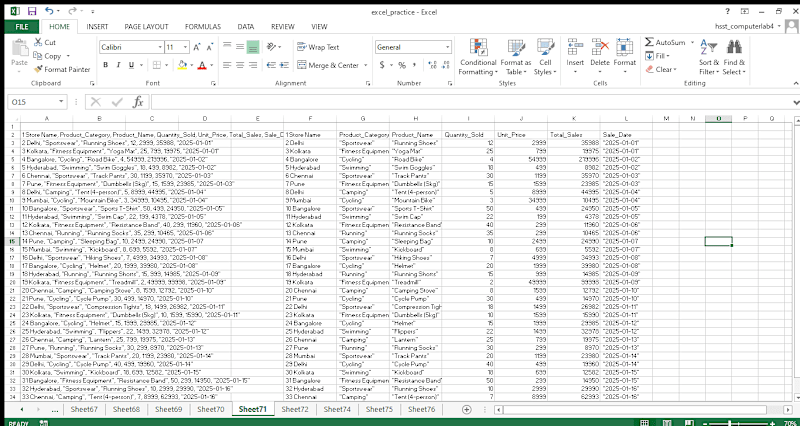Expand the AutoSum dropdown arrow
The height and width of the screenshot is (426, 800).
point(692,42)
